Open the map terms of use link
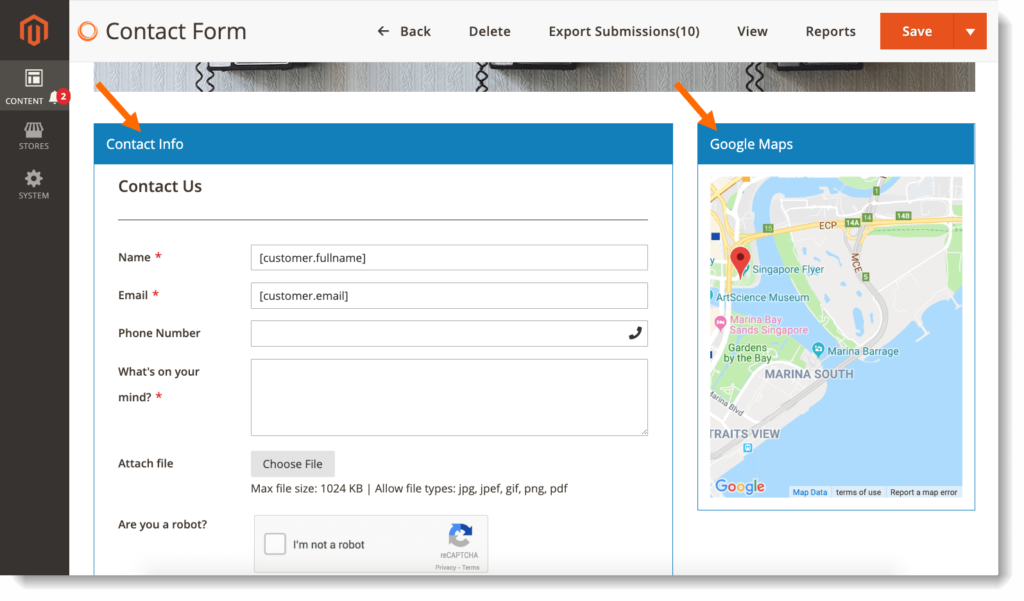 pyautogui.click(x=858, y=493)
